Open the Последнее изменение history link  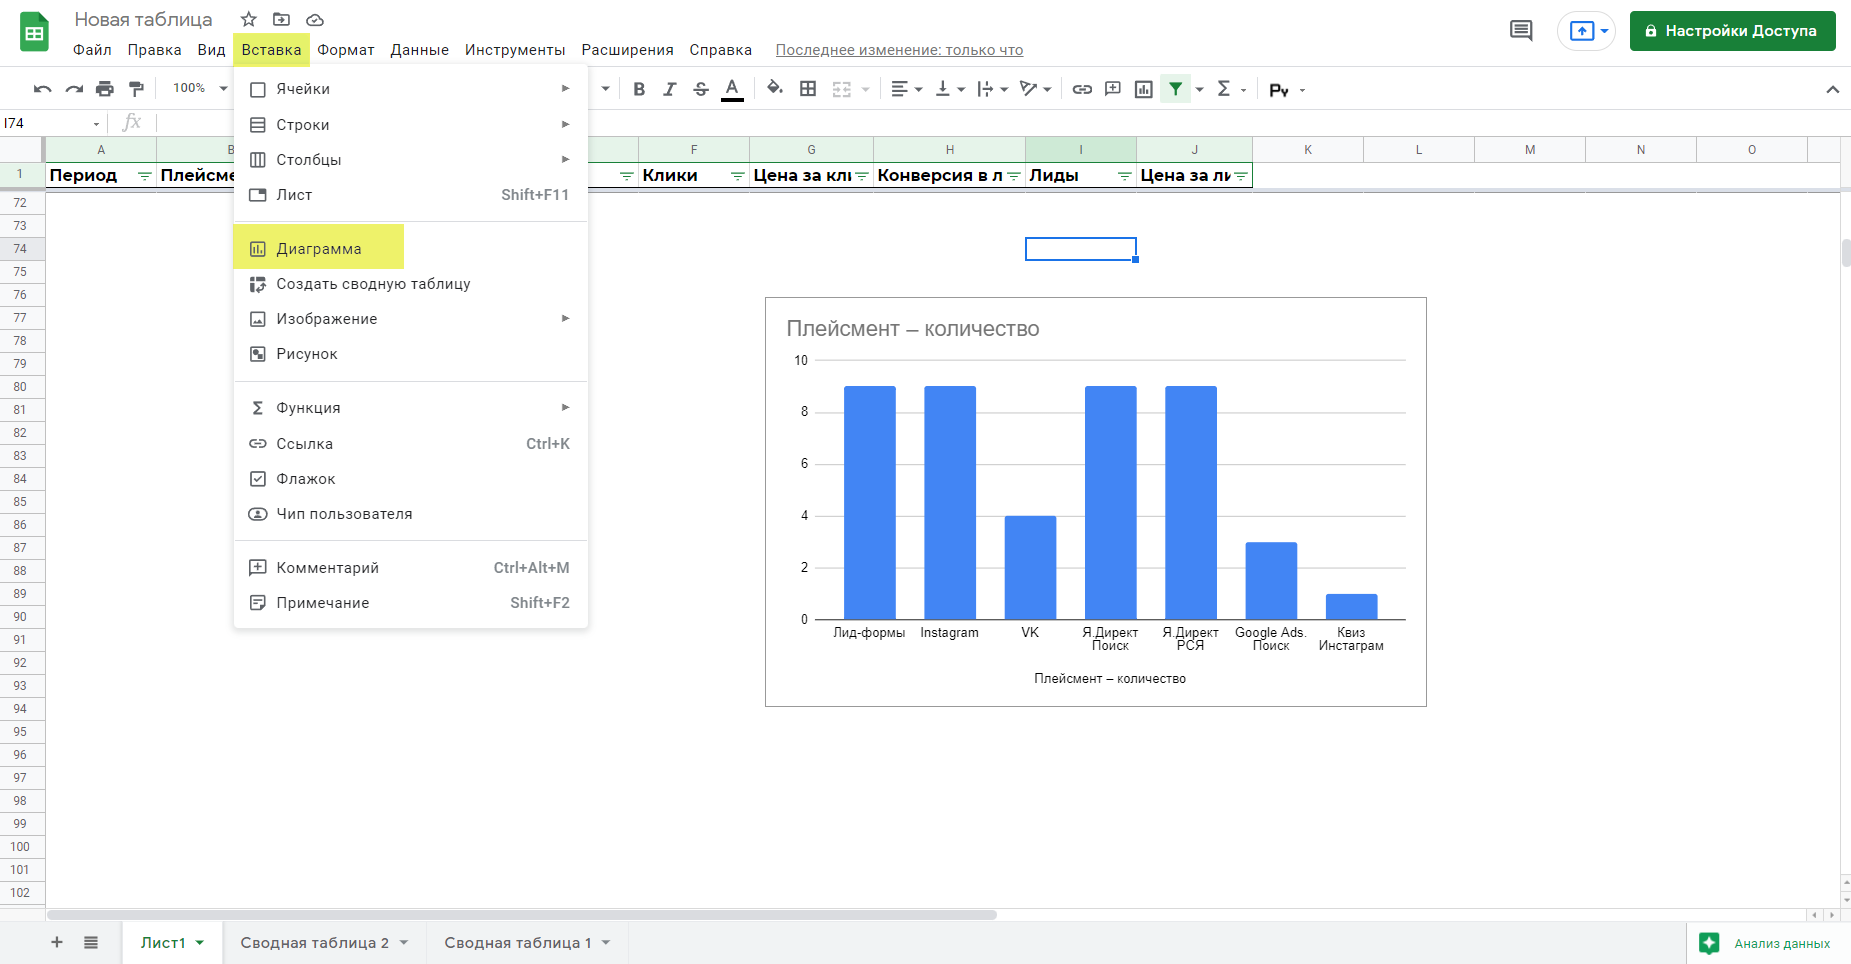899,50
